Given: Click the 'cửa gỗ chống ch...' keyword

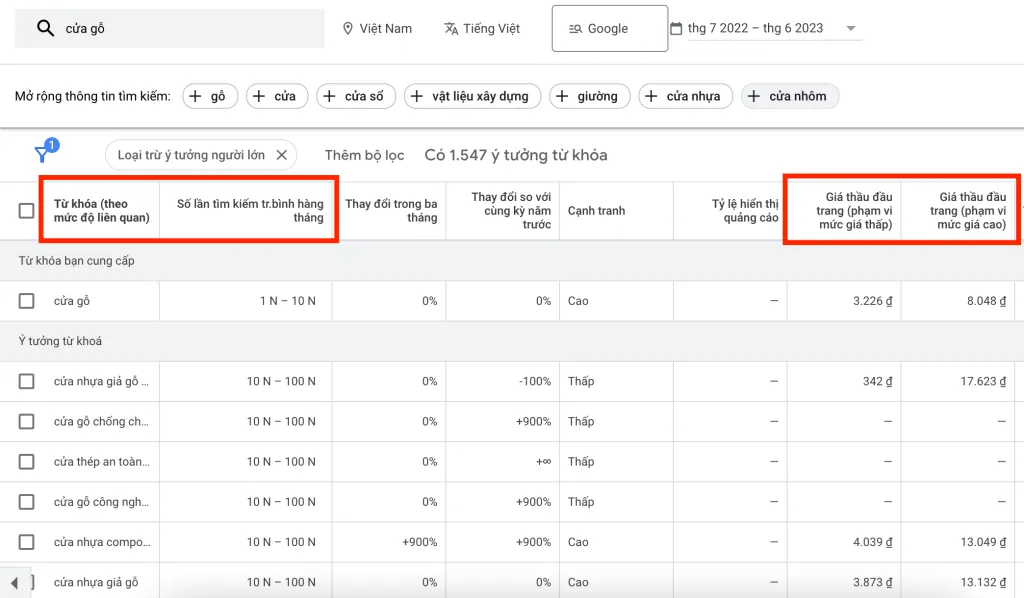Looking at the screenshot, I should [x=101, y=422].
